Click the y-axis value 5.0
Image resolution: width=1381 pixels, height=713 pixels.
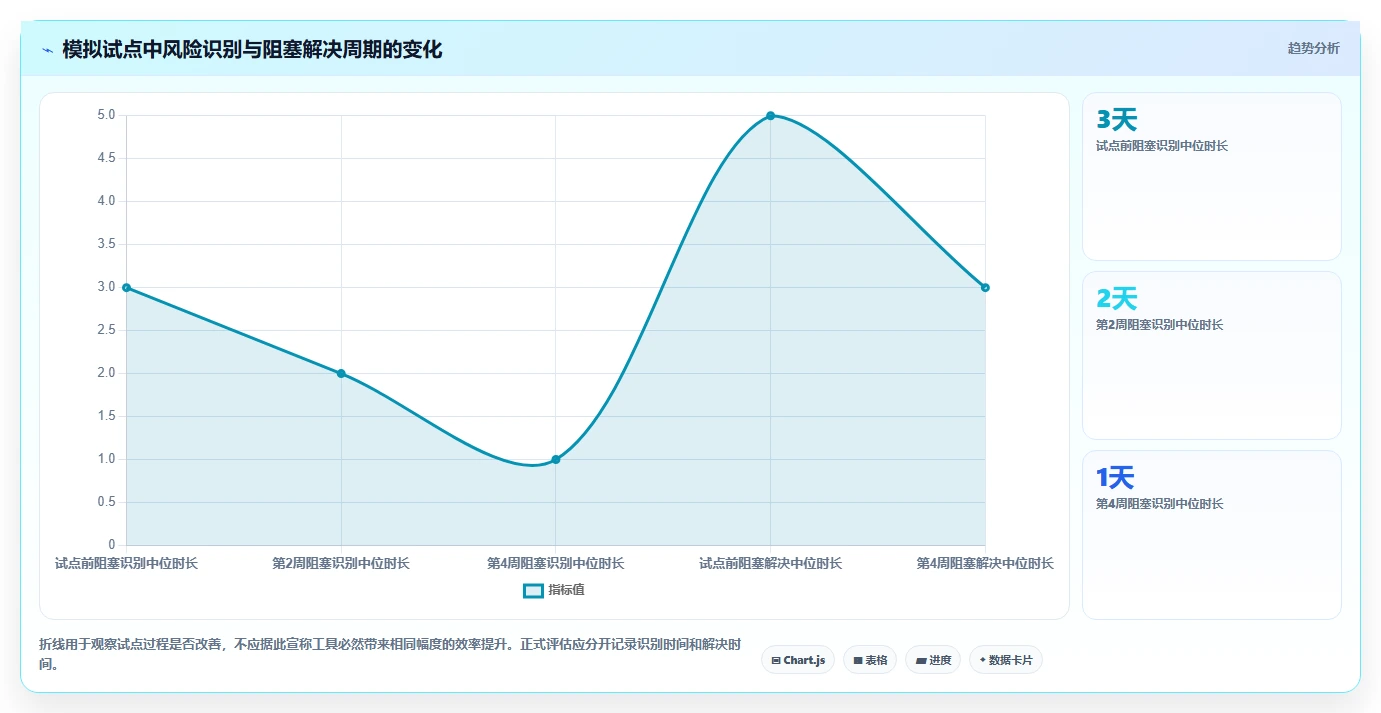107,116
